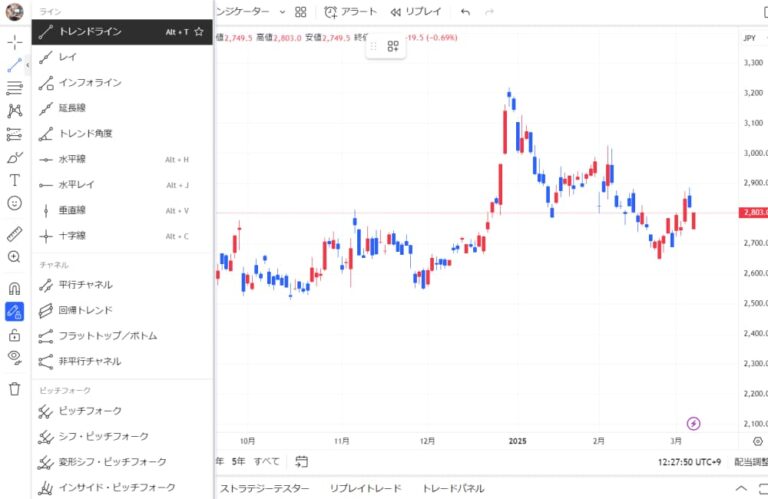Screen dimensions: 768x499
Task: Select the crosshair cursor tool
Action: [15, 42]
